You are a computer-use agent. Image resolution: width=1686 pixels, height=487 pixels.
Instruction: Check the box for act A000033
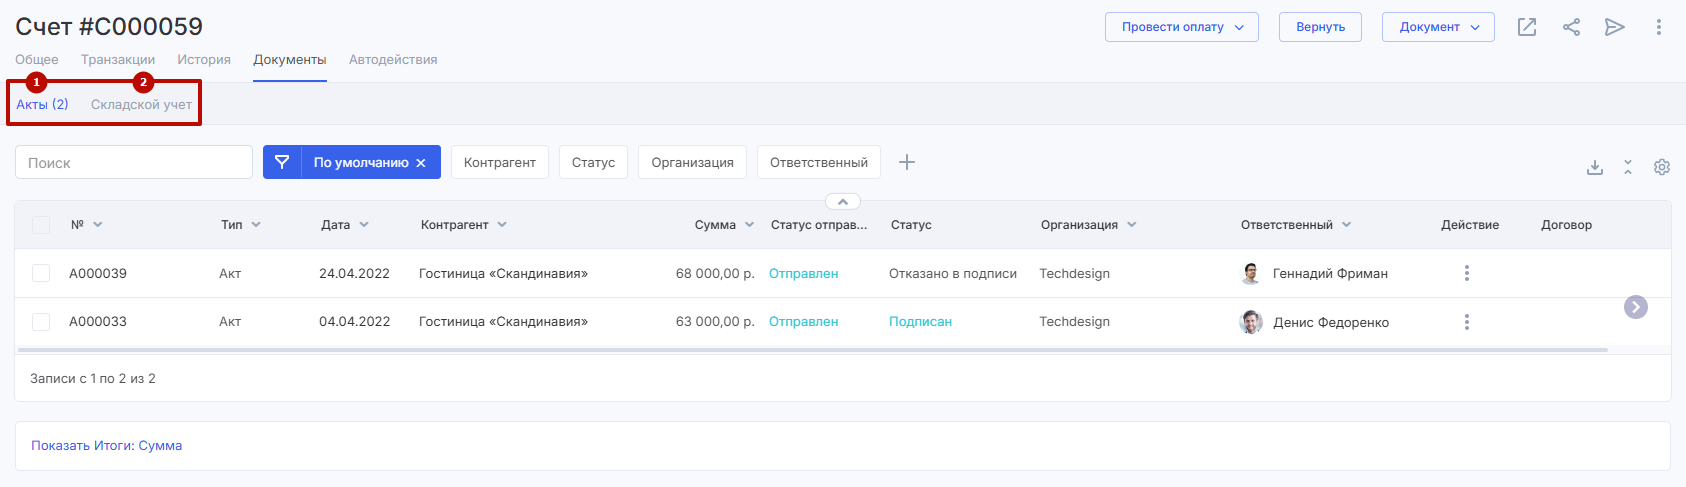[41, 322]
